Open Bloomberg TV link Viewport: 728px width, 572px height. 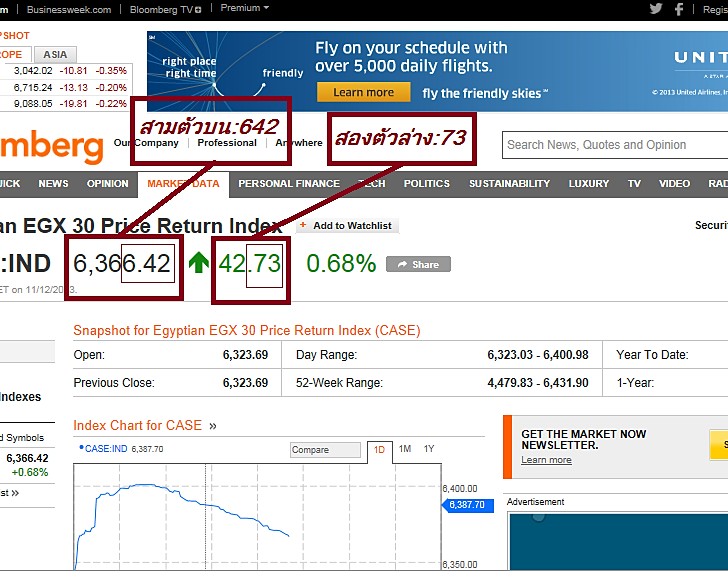point(161,10)
